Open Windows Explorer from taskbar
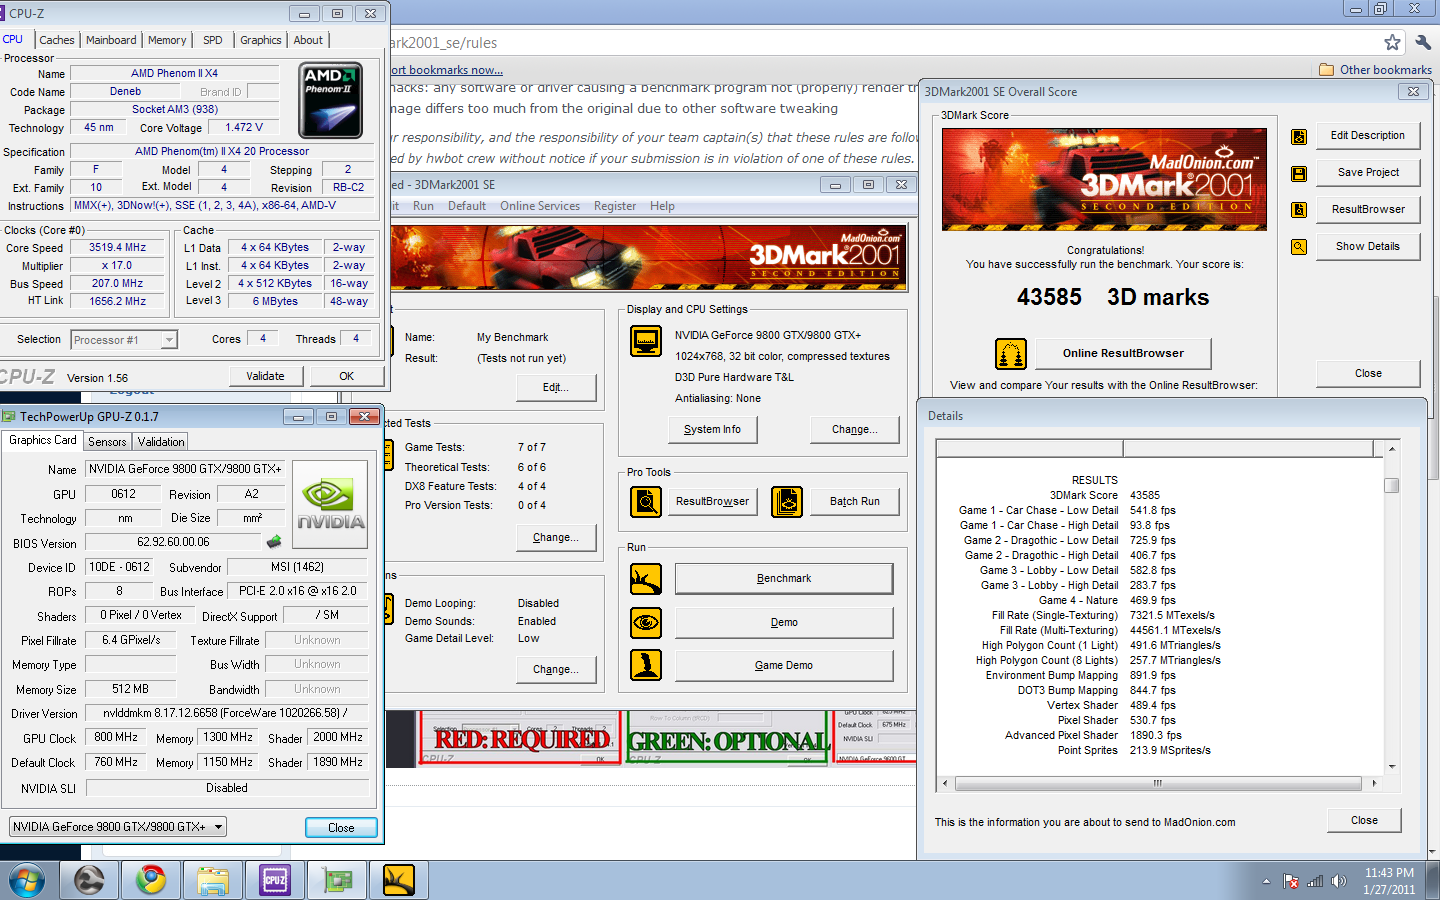Screen dimensions: 1440x900 pyautogui.click(x=212, y=880)
